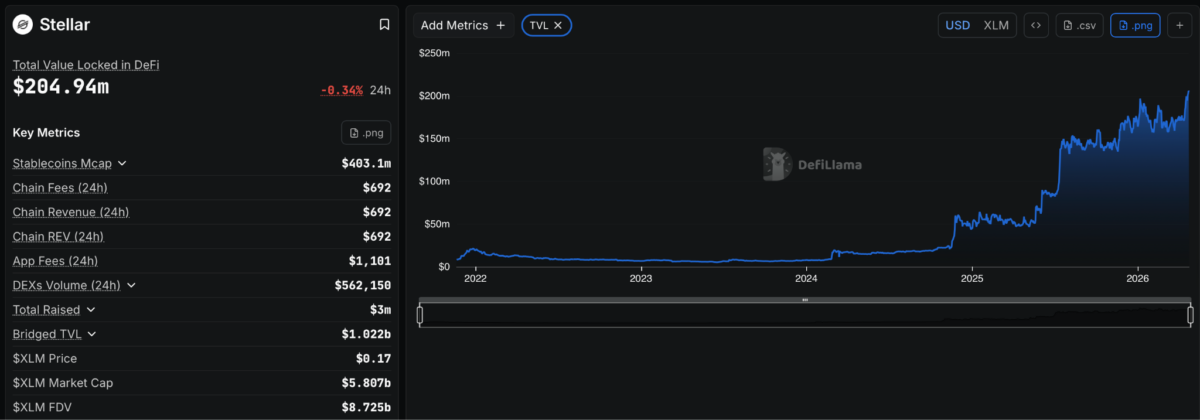This screenshot has width=1200, height=420.
Task: Expand the DEXs Volume (24h) row
Action: click(131, 285)
